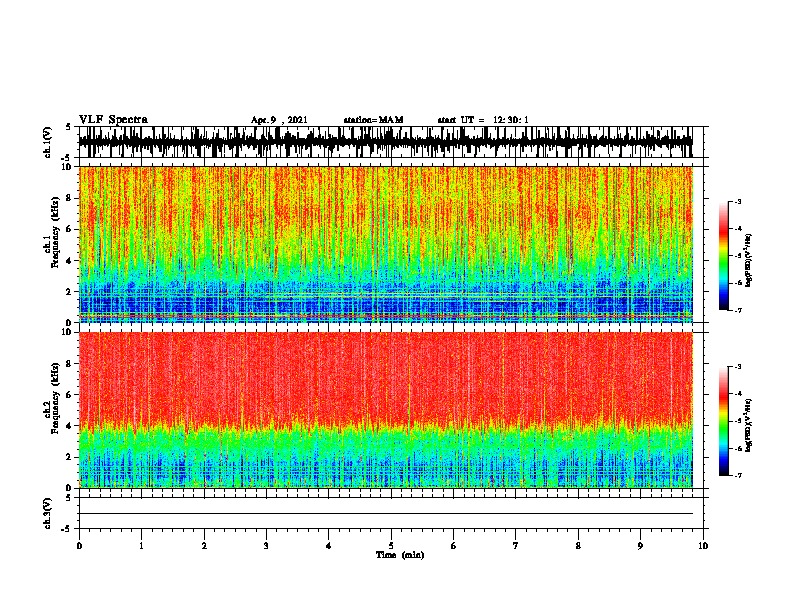Click the "VLF Spectra" plot title
The width and height of the screenshot is (792, 612).
pyautogui.click(x=113, y=120)
